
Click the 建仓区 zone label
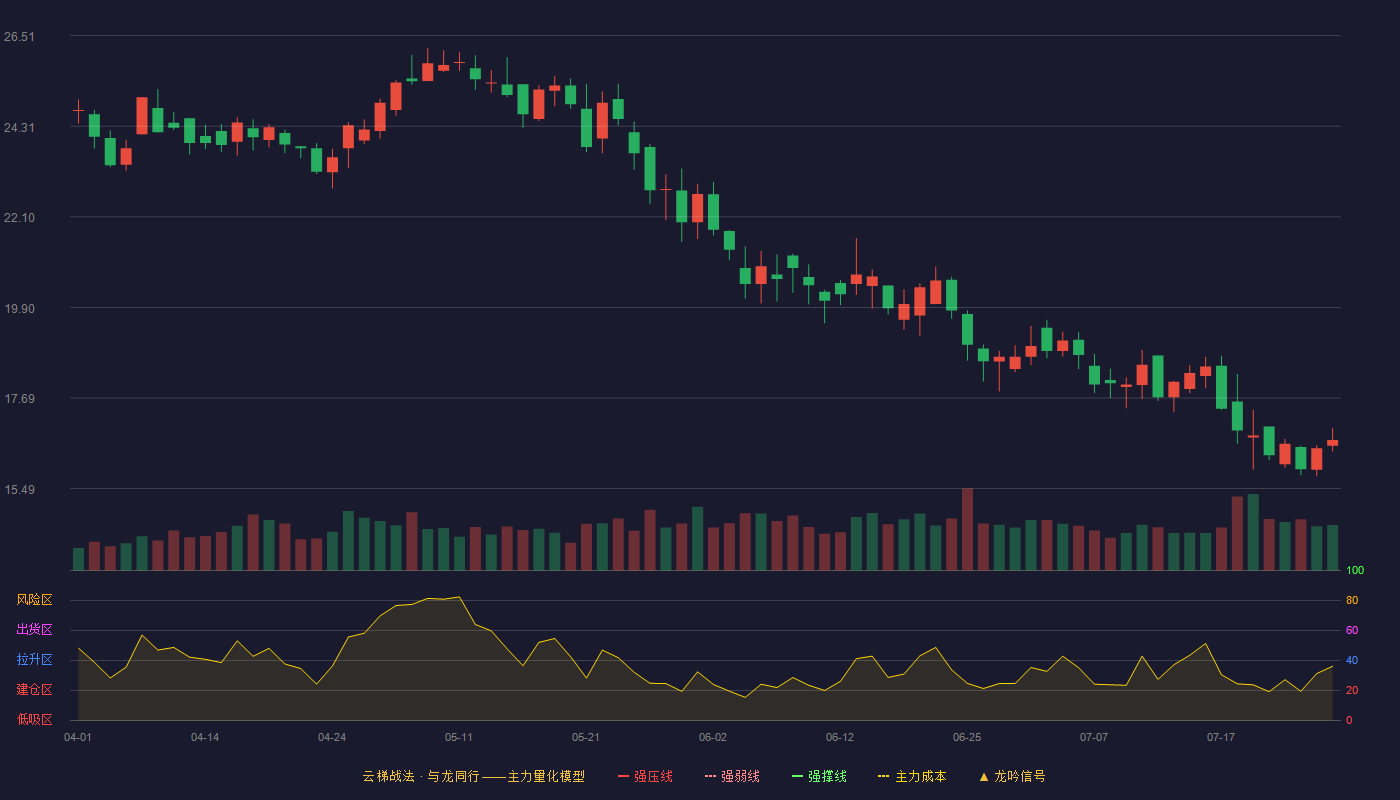click(x=34, y=690)
